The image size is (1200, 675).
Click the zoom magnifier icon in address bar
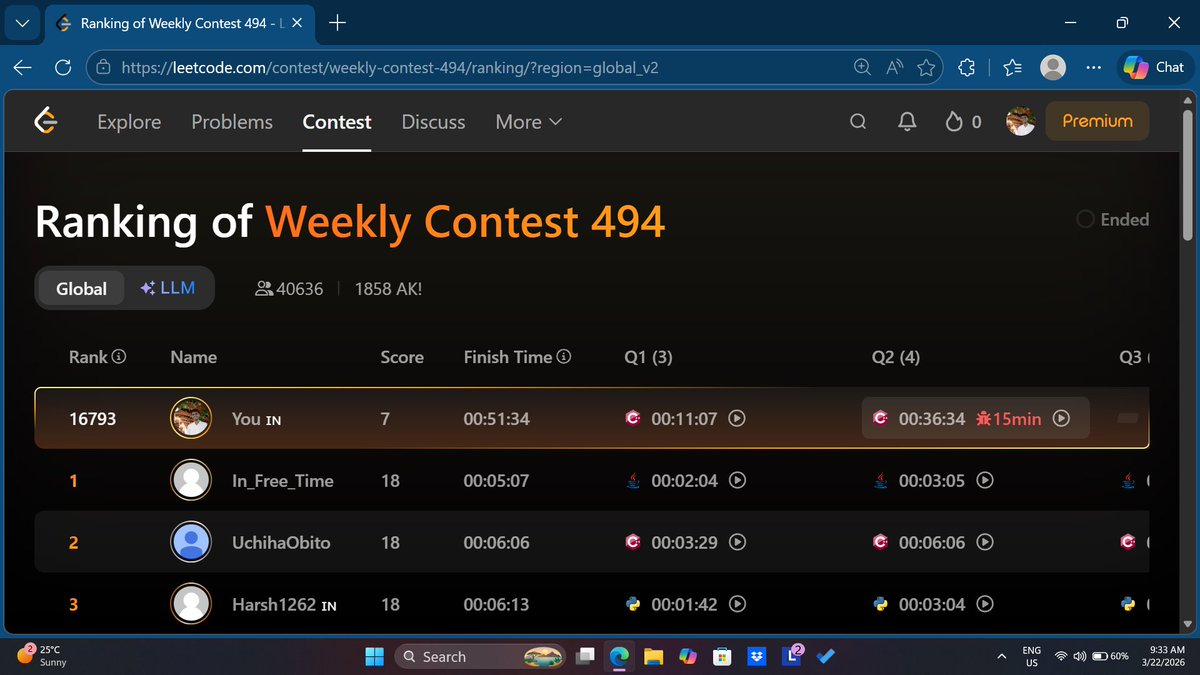(x=862, y=67)
